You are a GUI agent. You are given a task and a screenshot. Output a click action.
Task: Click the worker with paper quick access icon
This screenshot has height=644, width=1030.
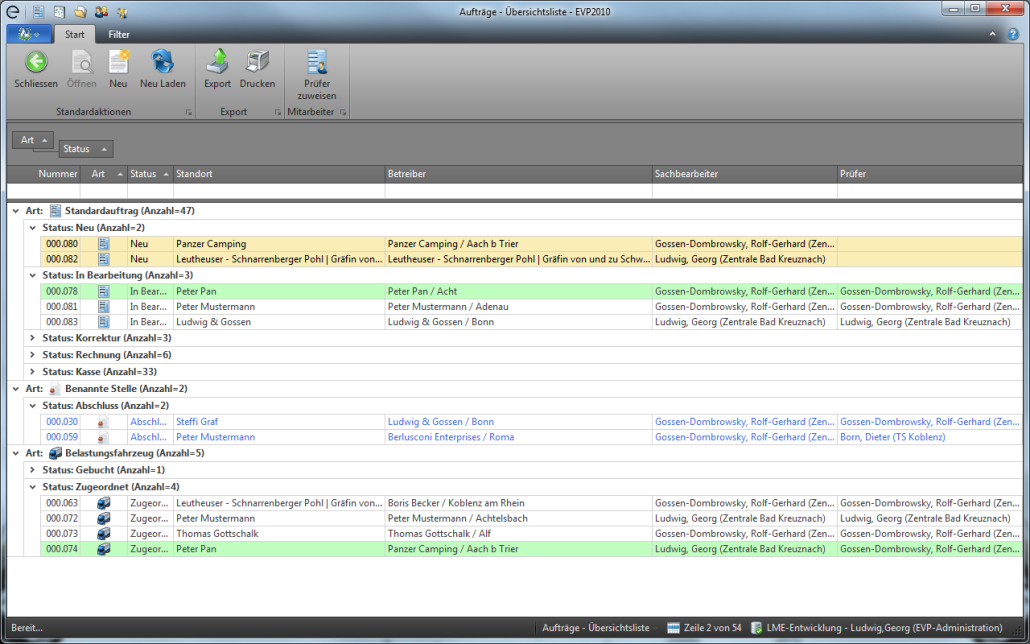pyautogui.click(x=122, y=12)
